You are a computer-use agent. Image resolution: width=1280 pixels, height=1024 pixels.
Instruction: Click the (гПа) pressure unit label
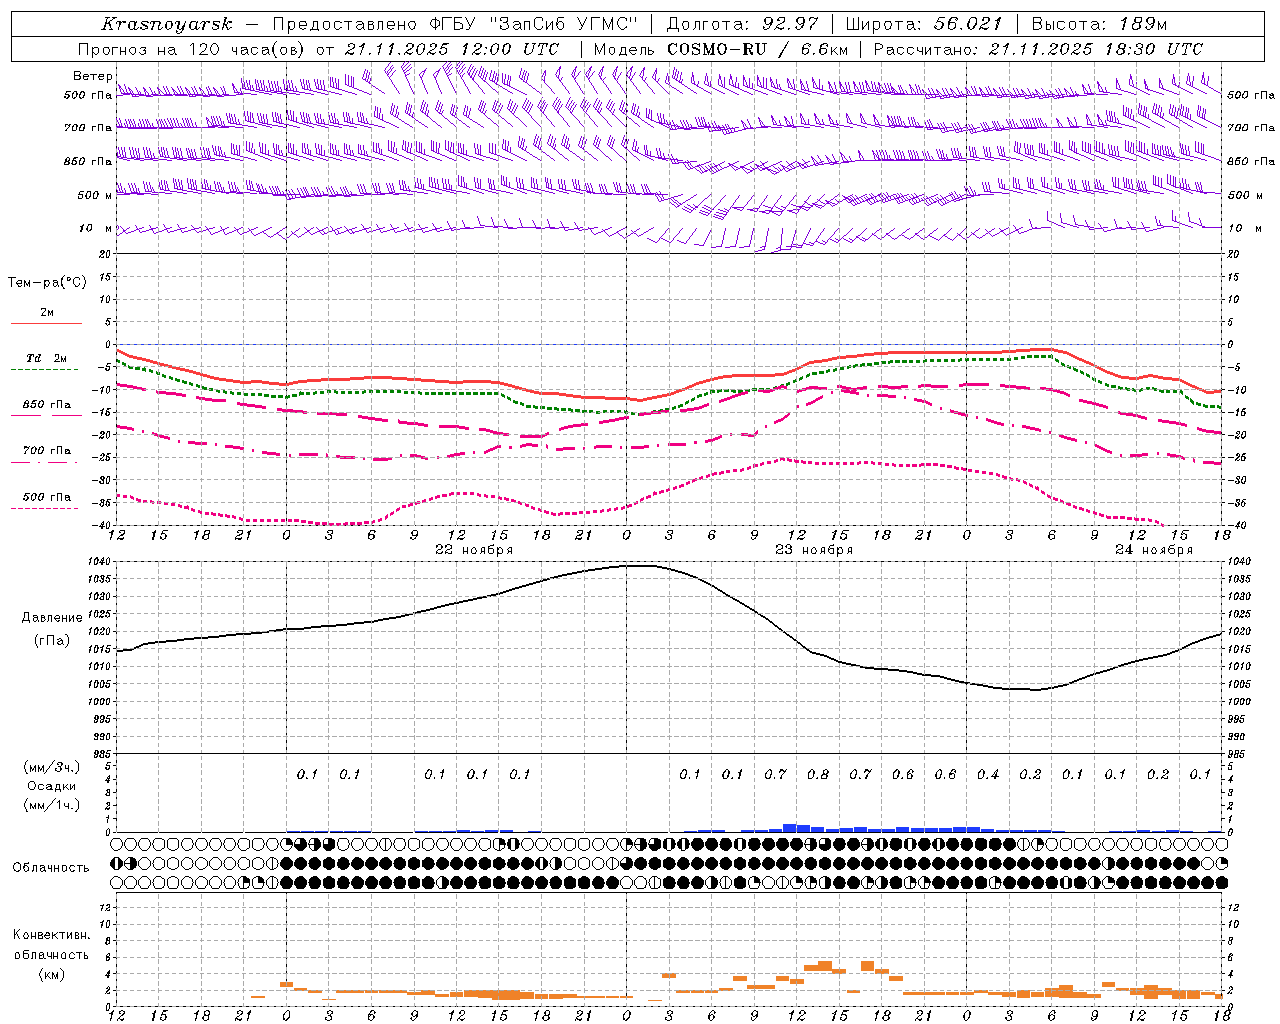pos(52,641)
